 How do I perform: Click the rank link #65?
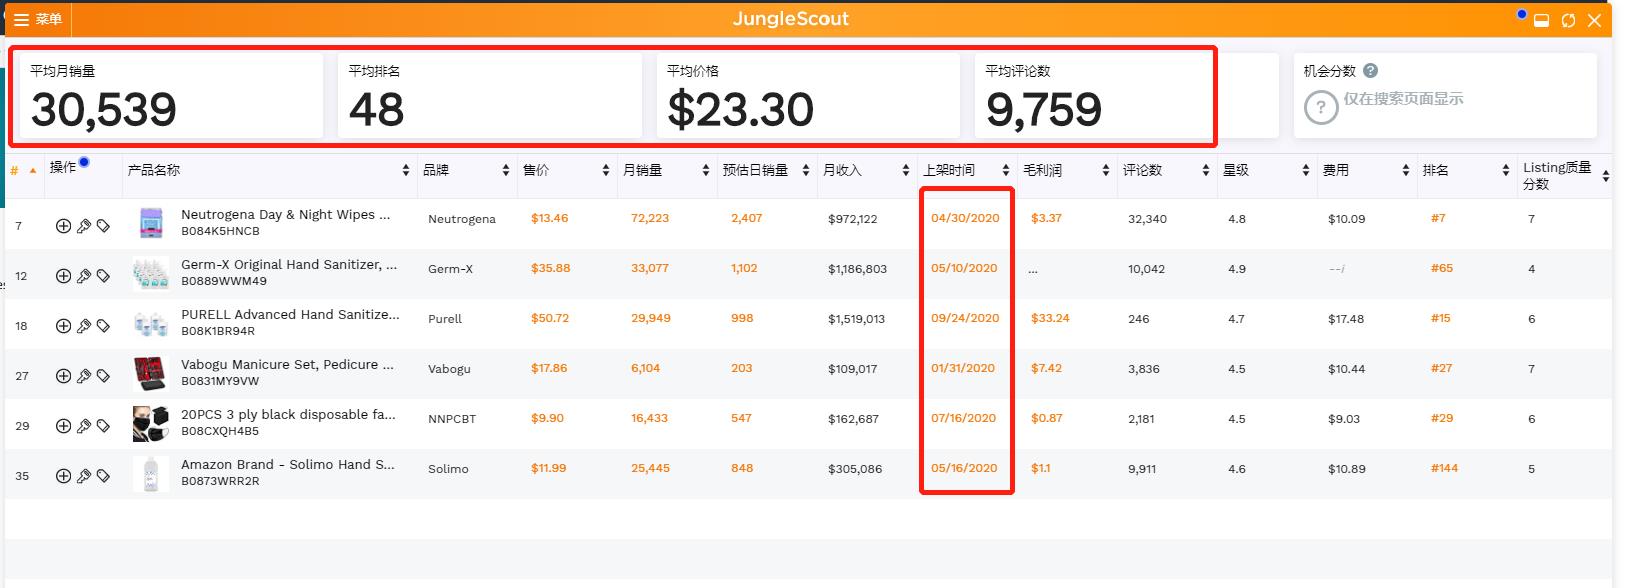[1442, 268]
